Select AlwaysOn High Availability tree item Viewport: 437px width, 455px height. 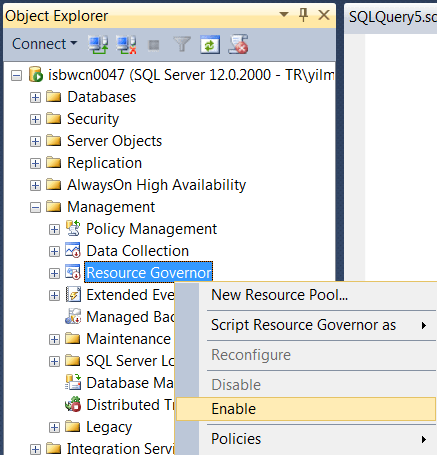[x=156, y=185]
